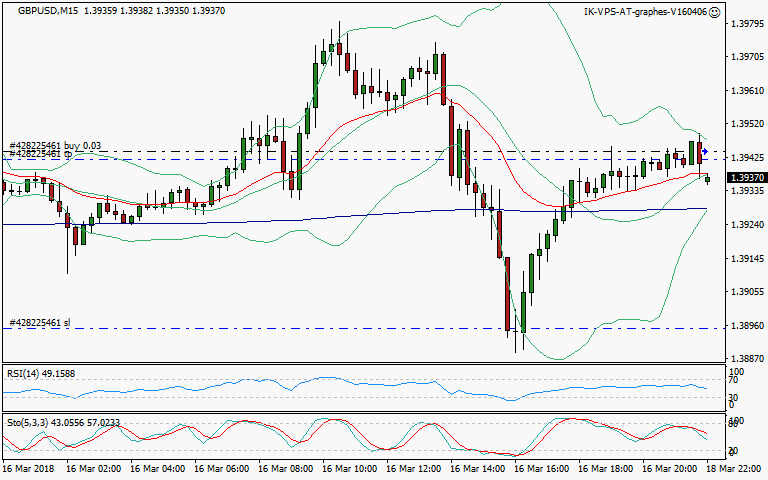Click the '16 Mar 06:00' time label

pyautogui.click(x=221, y=469)
